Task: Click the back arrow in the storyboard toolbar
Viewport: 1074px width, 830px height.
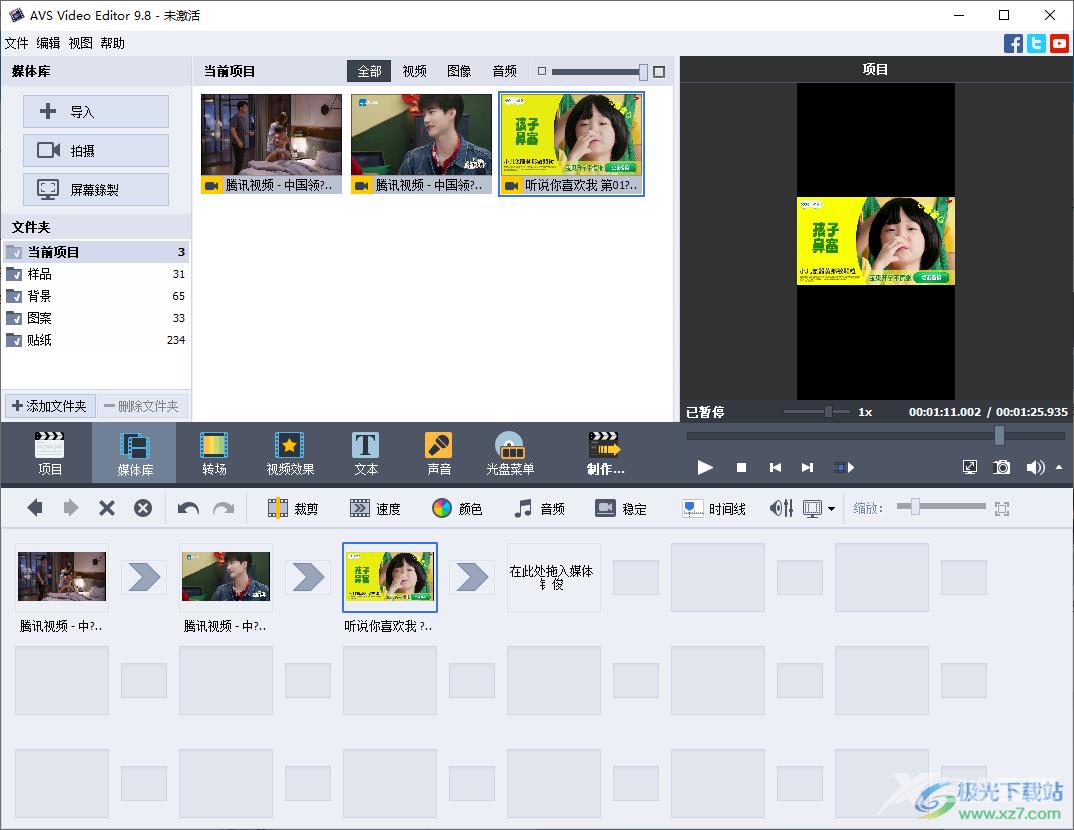Action: pos(35,508)
